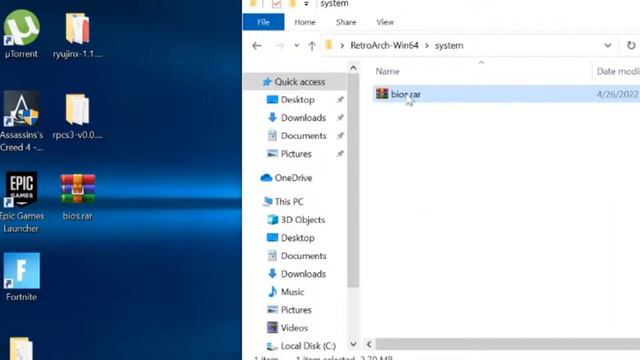This screenshot has width=640, height=360.
Task: Open the Home ribbon tab
Action: (x=305, y=22)
